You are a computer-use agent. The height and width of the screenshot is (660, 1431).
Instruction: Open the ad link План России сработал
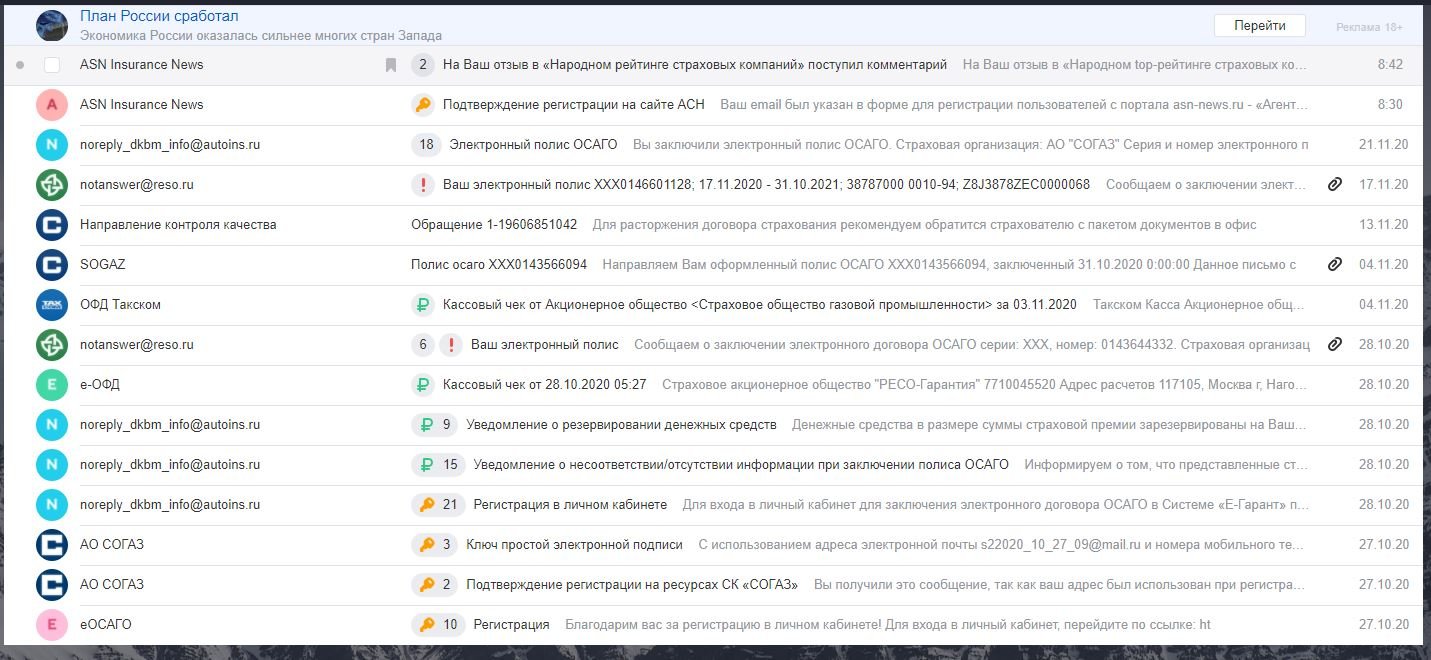[159, 16]
